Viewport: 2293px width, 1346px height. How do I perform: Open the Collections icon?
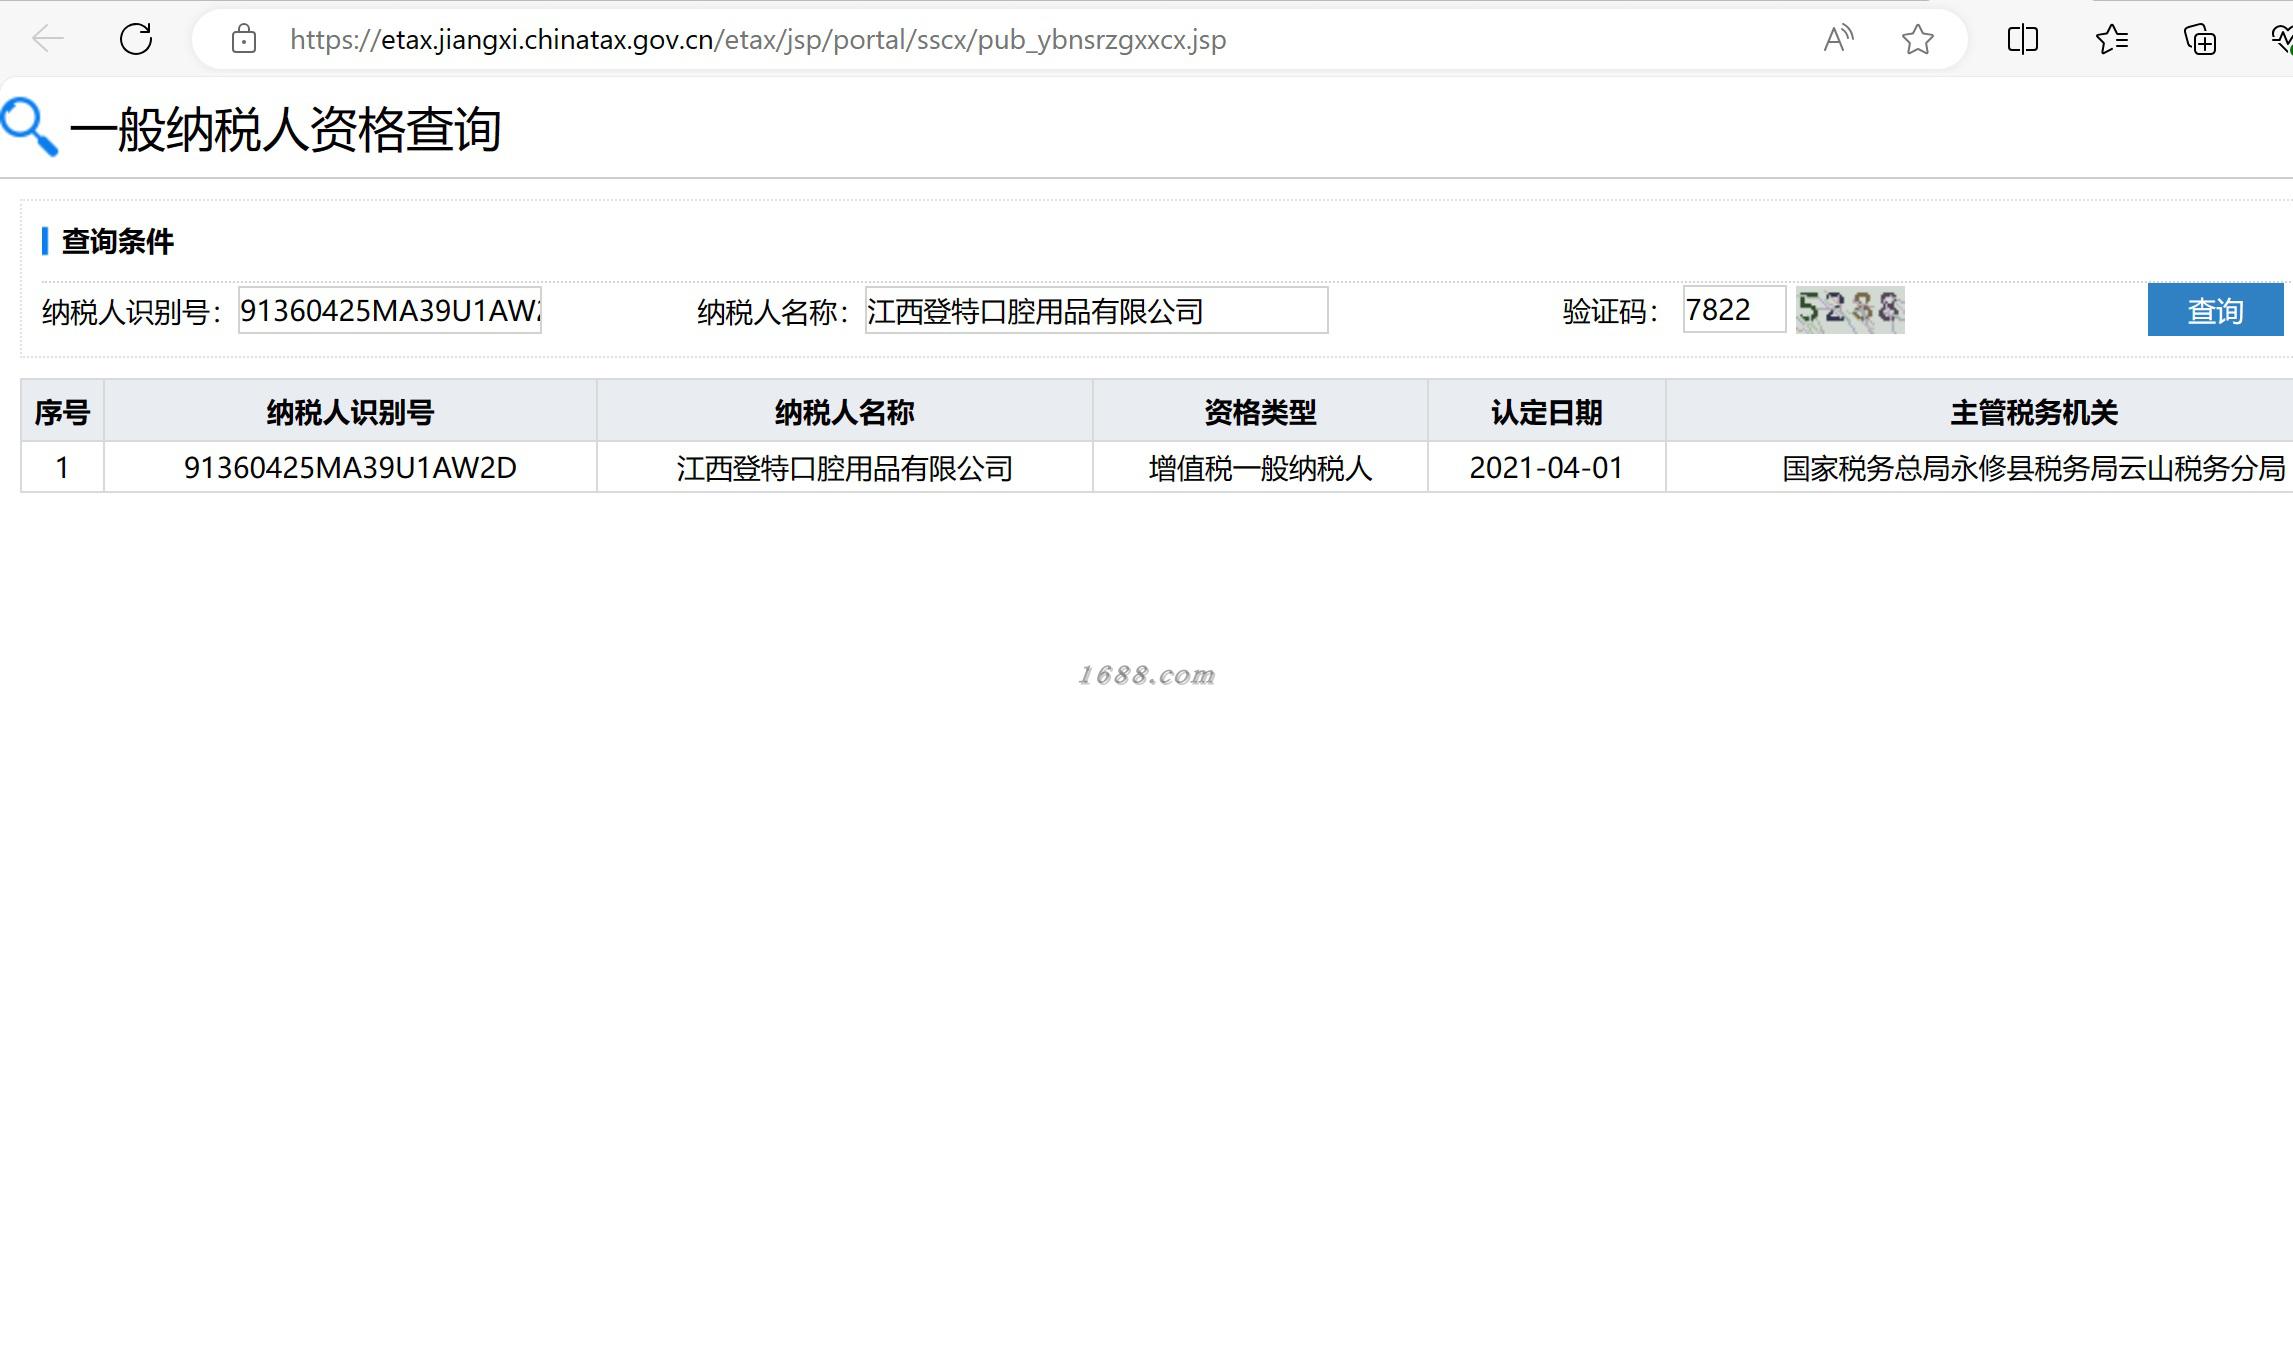[2199, 39]
